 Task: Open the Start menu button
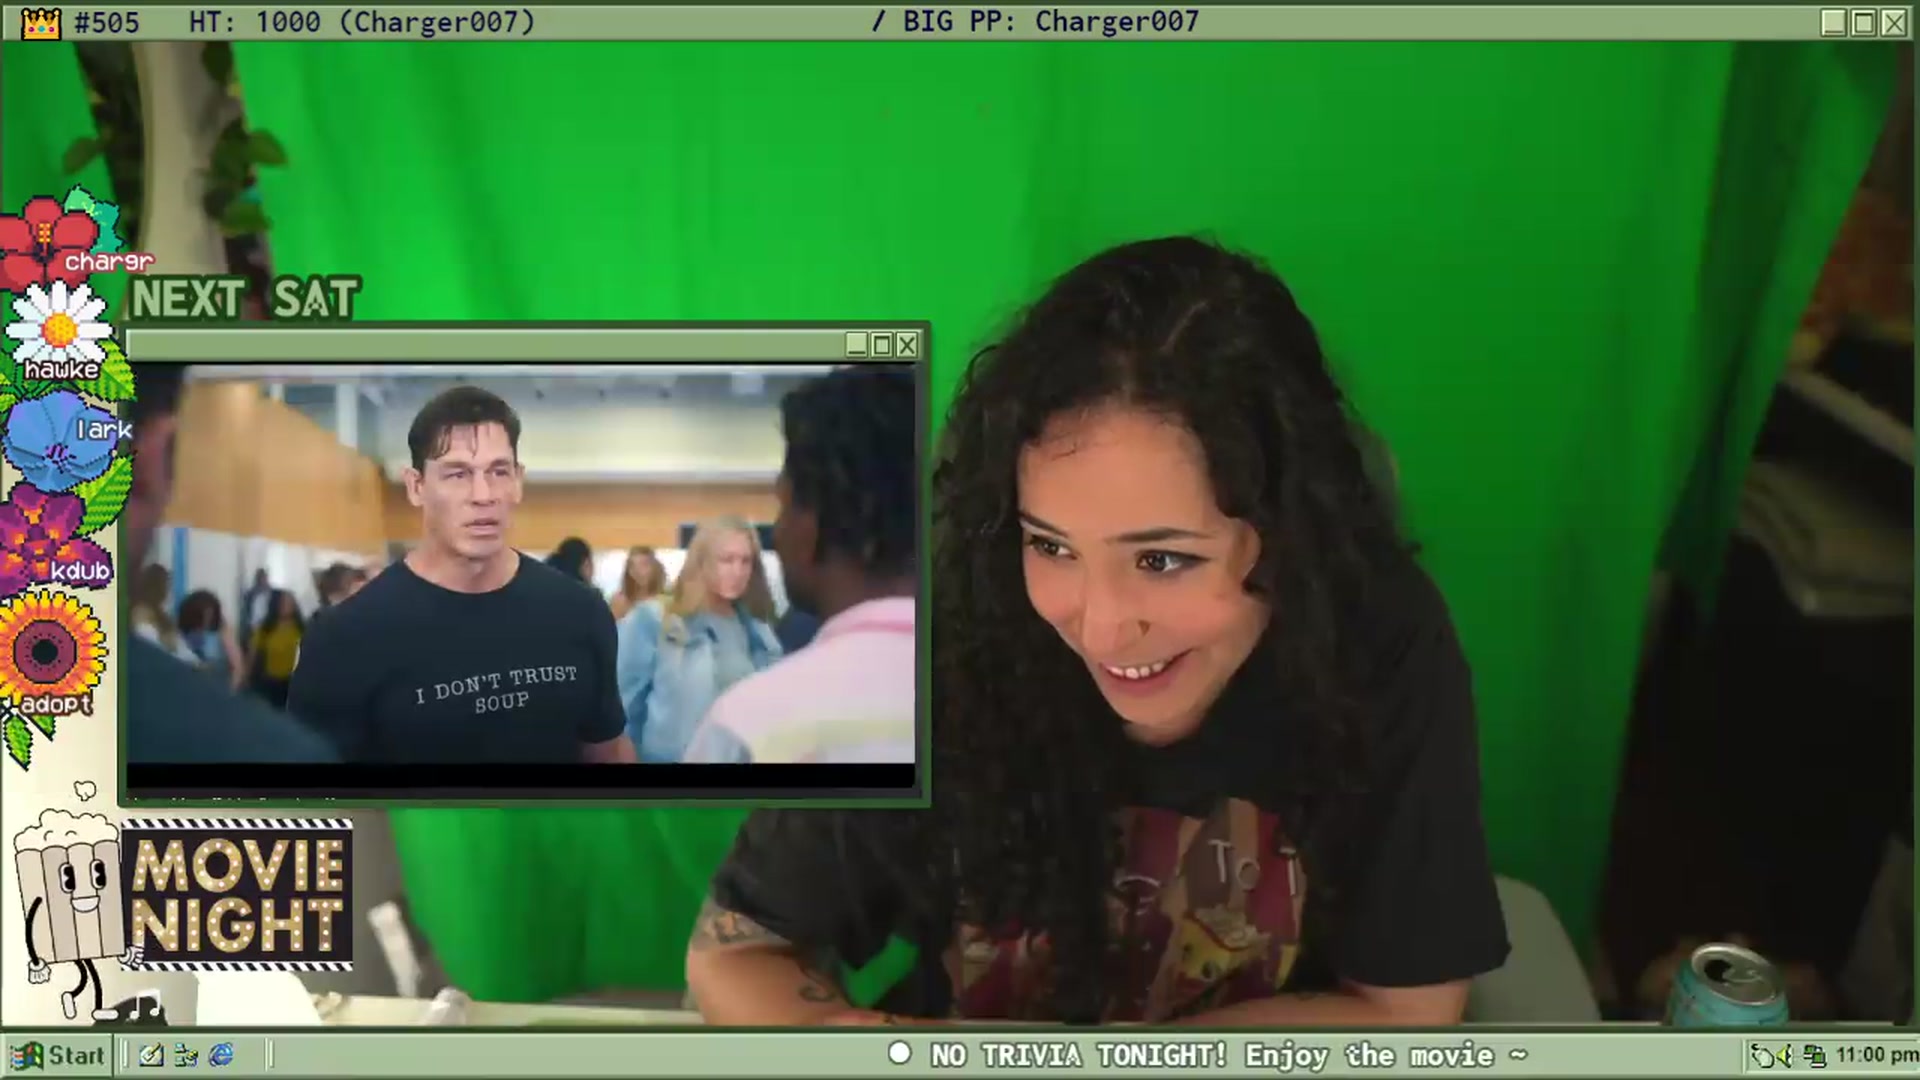click(x=58, y=1055)
